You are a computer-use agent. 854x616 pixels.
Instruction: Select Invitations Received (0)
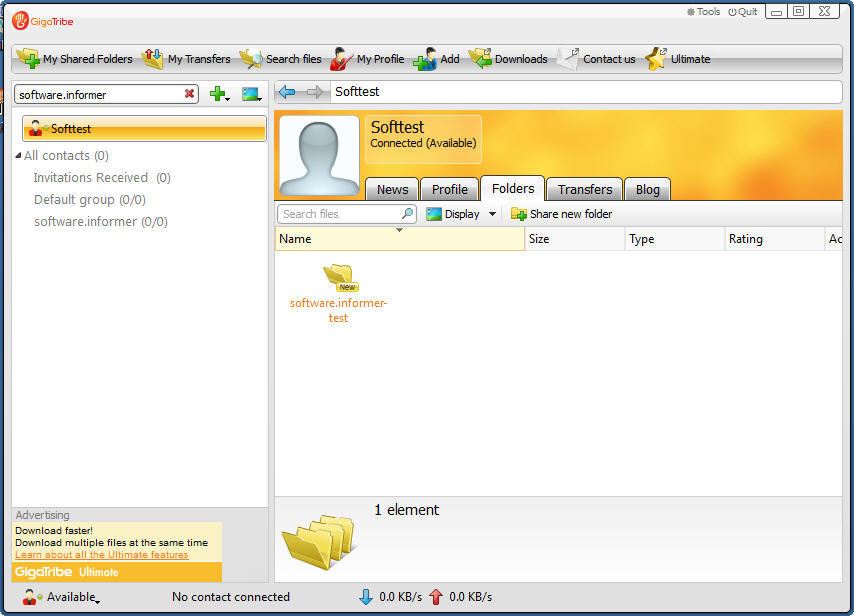[x=102, y=178]
